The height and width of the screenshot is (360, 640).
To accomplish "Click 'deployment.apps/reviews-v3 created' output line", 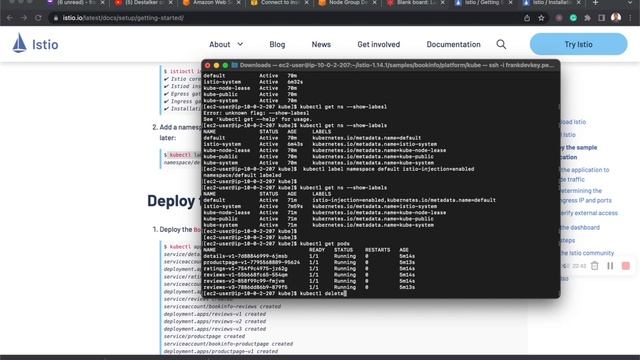I will [215, 329].
